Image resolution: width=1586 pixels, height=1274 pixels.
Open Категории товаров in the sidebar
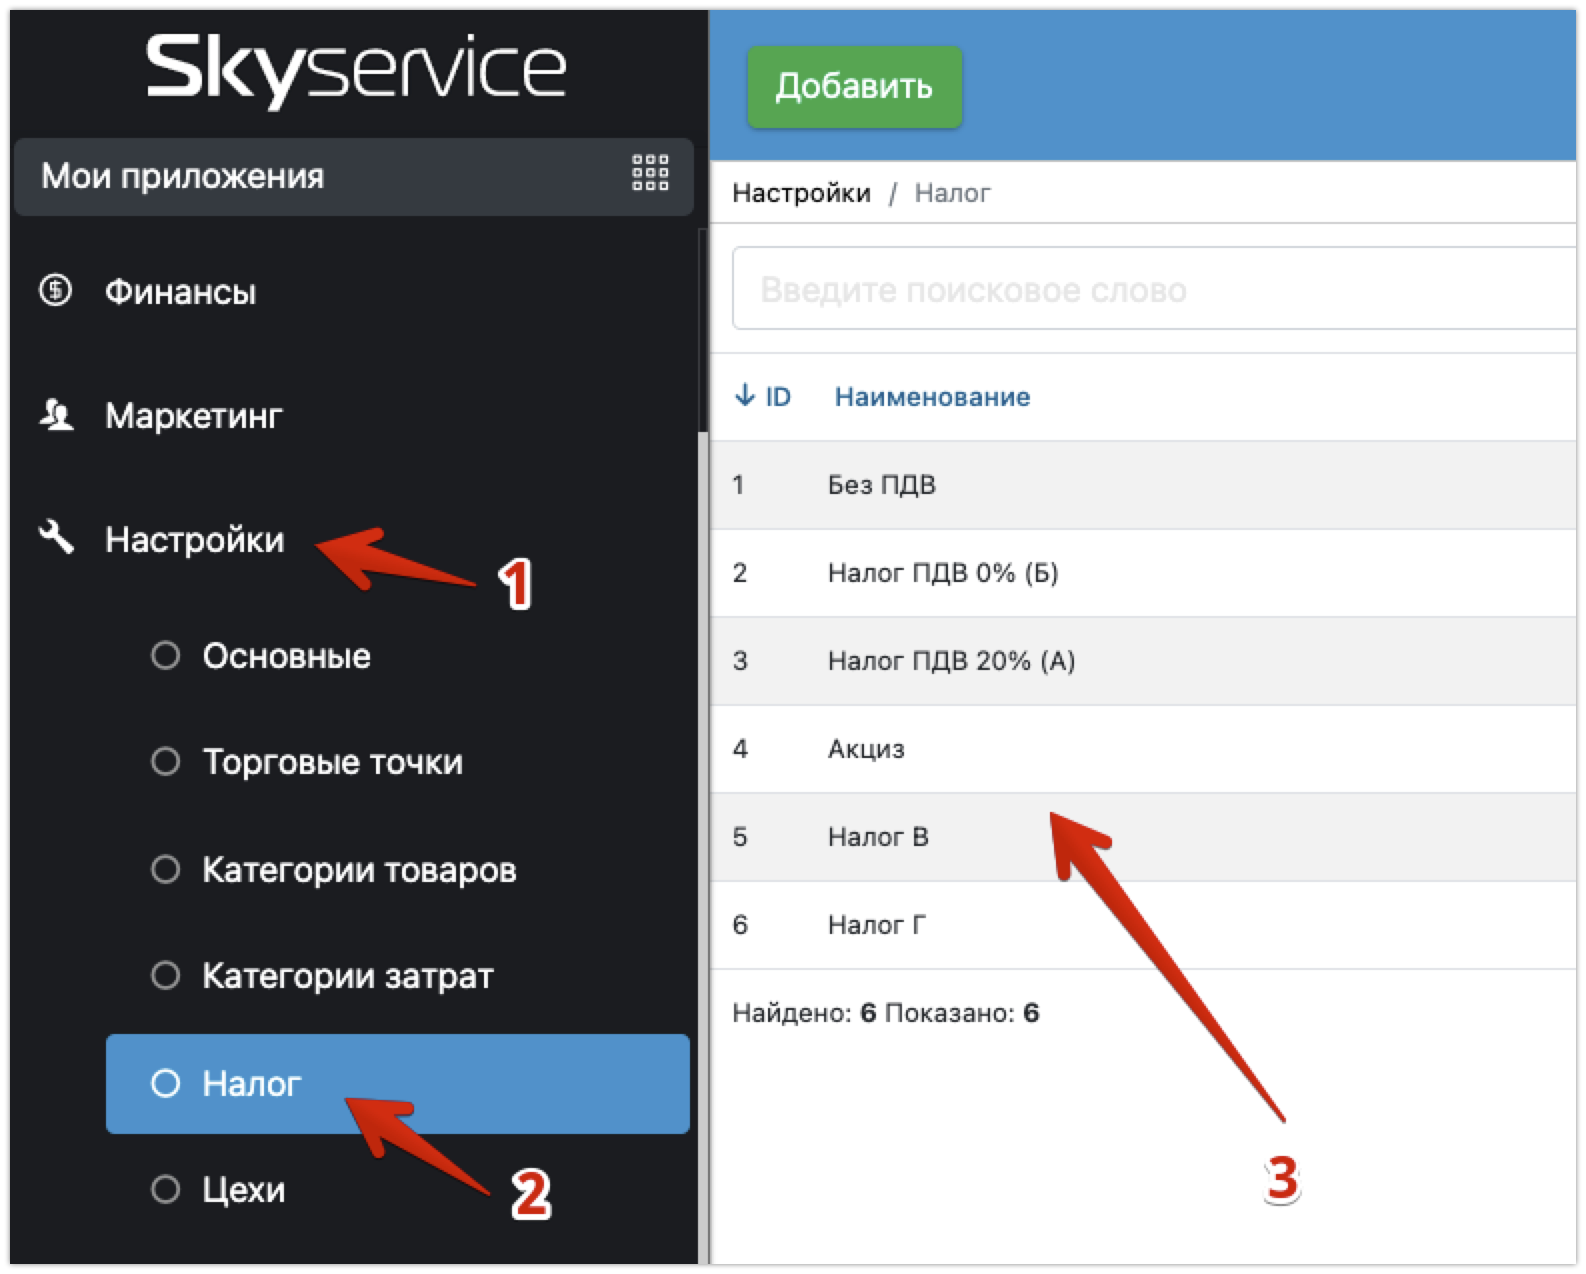coord(359,870)
